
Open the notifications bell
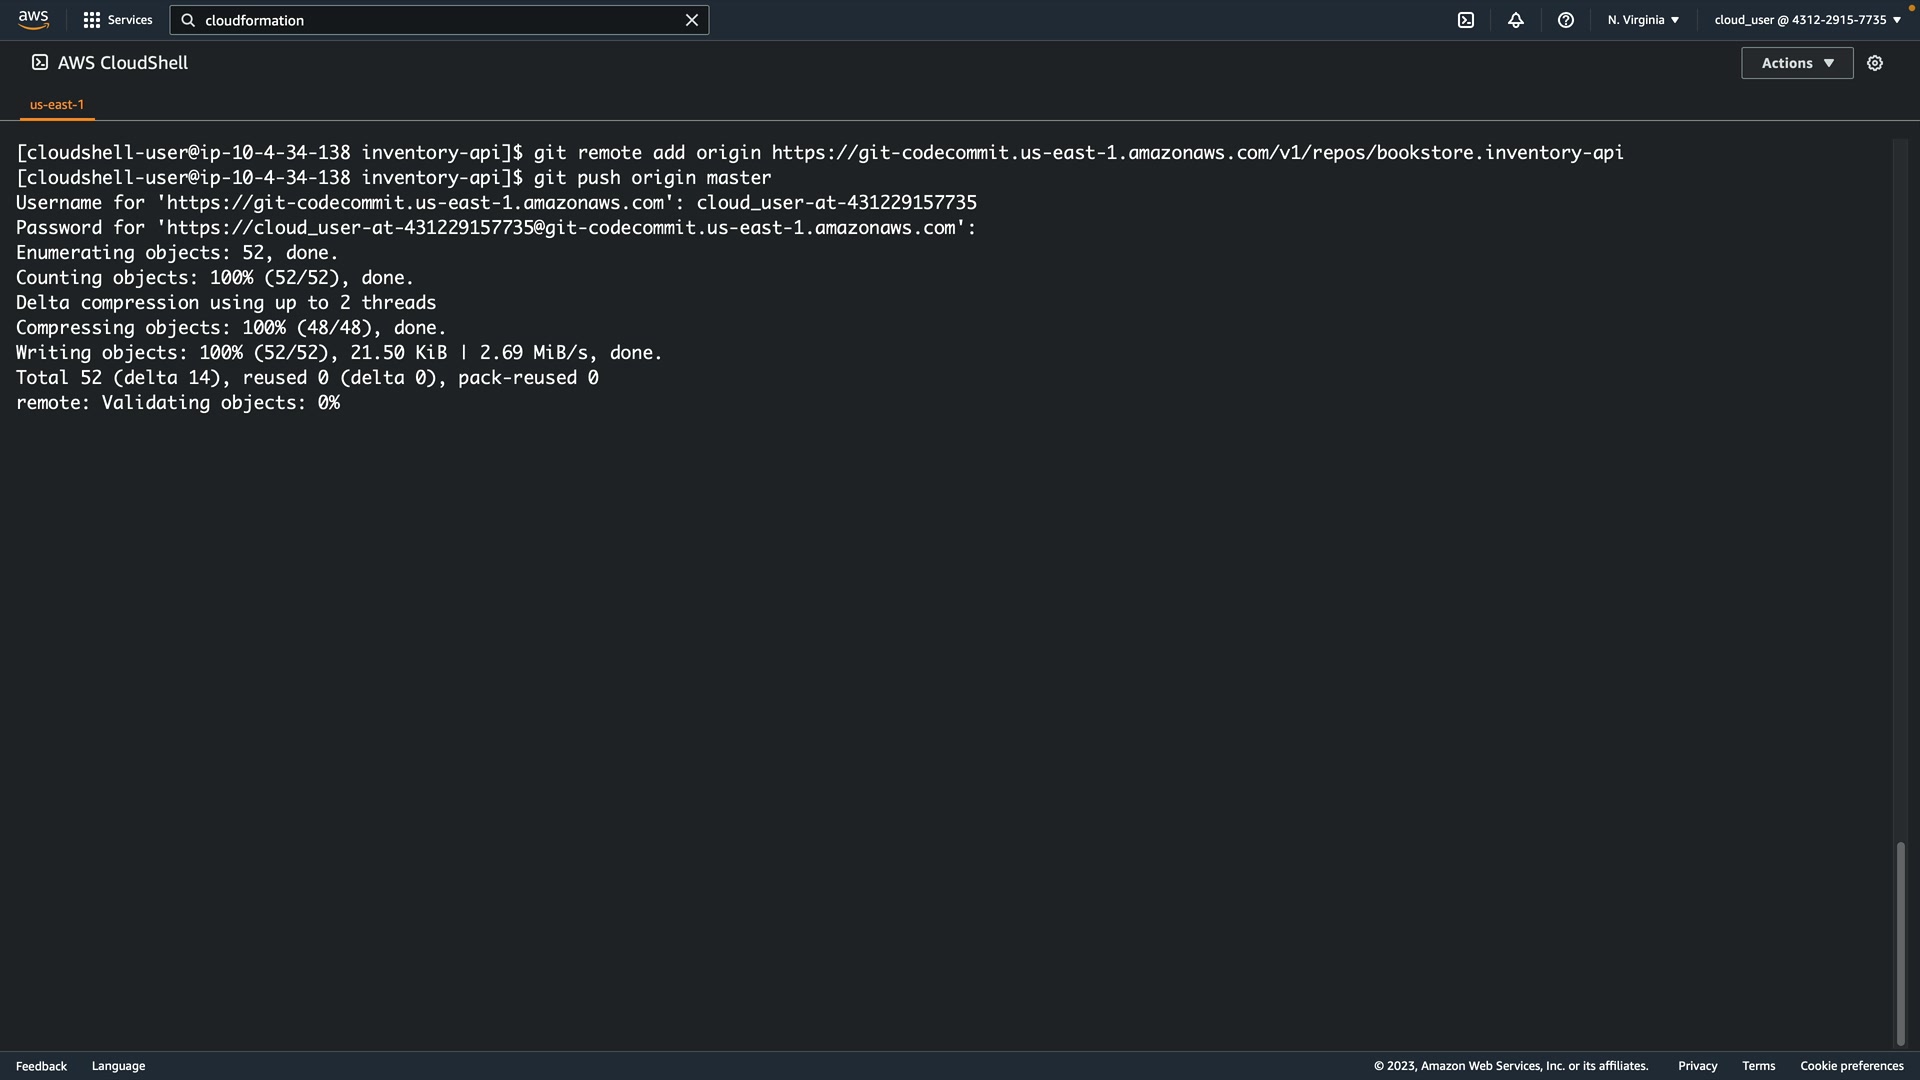click(1515, 20)
